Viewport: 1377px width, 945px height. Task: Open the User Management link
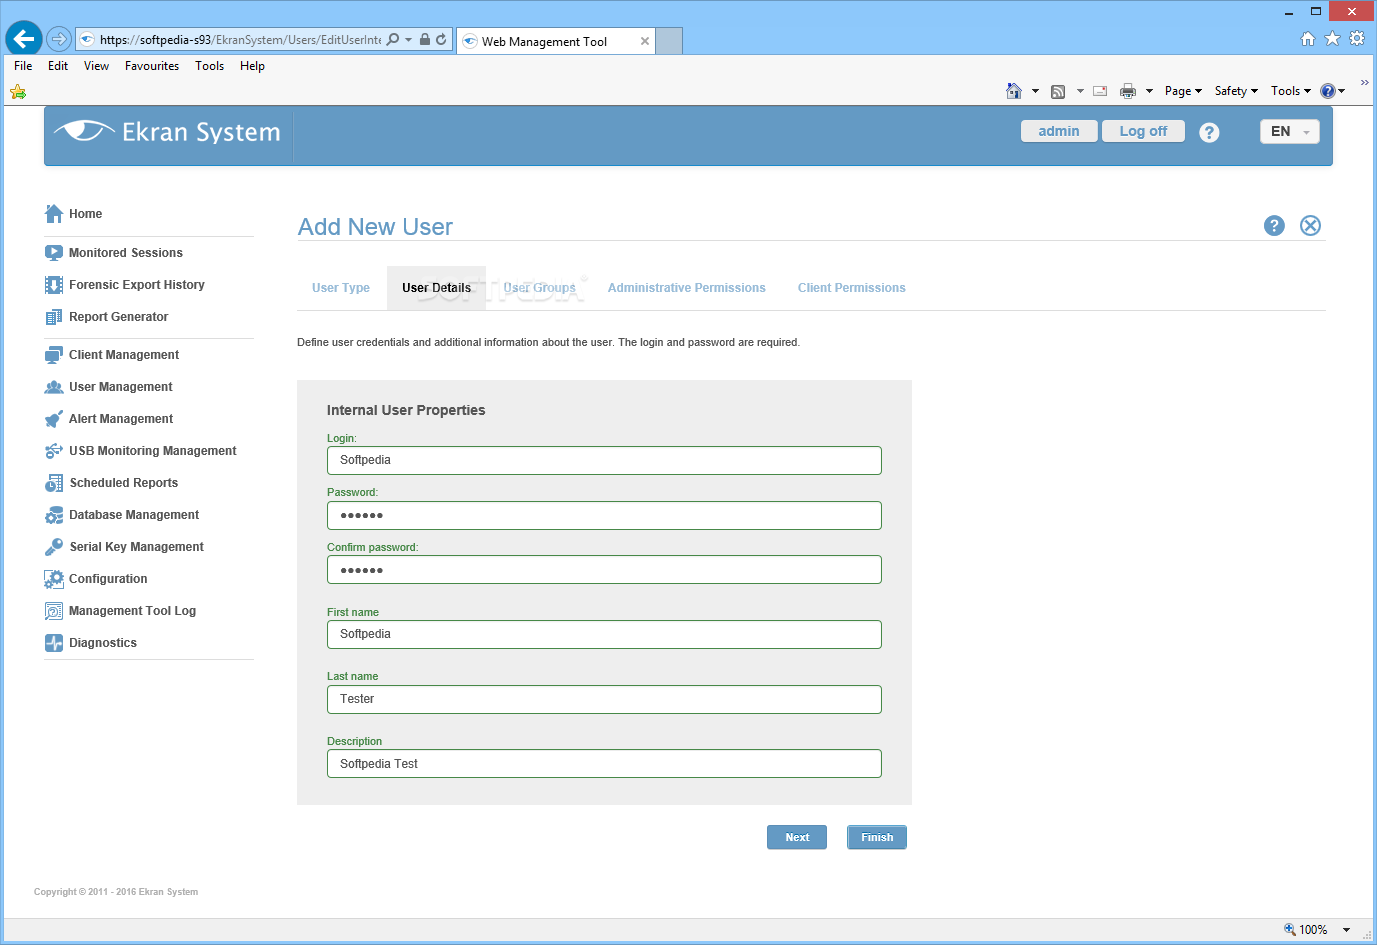point(121,387)
